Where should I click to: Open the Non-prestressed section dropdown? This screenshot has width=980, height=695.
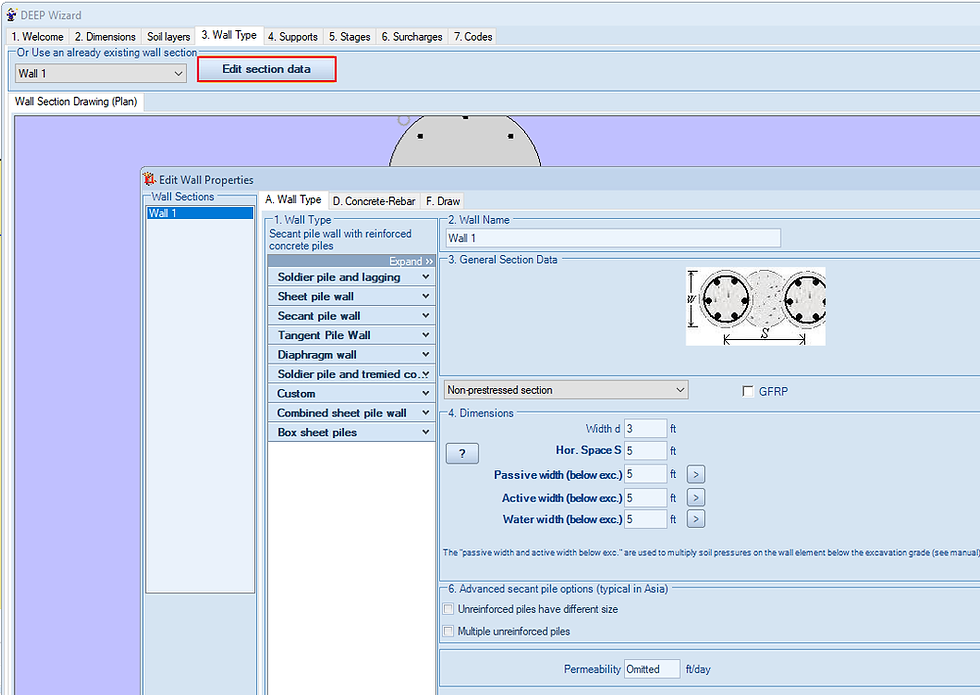coord(566,390)
